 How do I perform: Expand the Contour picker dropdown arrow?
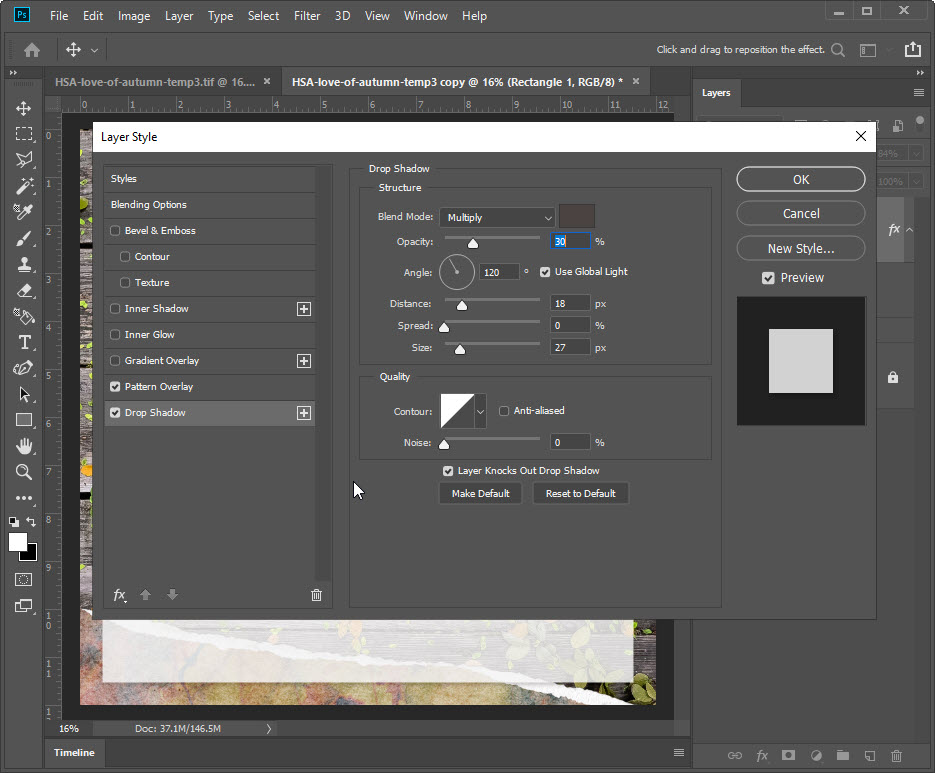(x=481, y=410)
